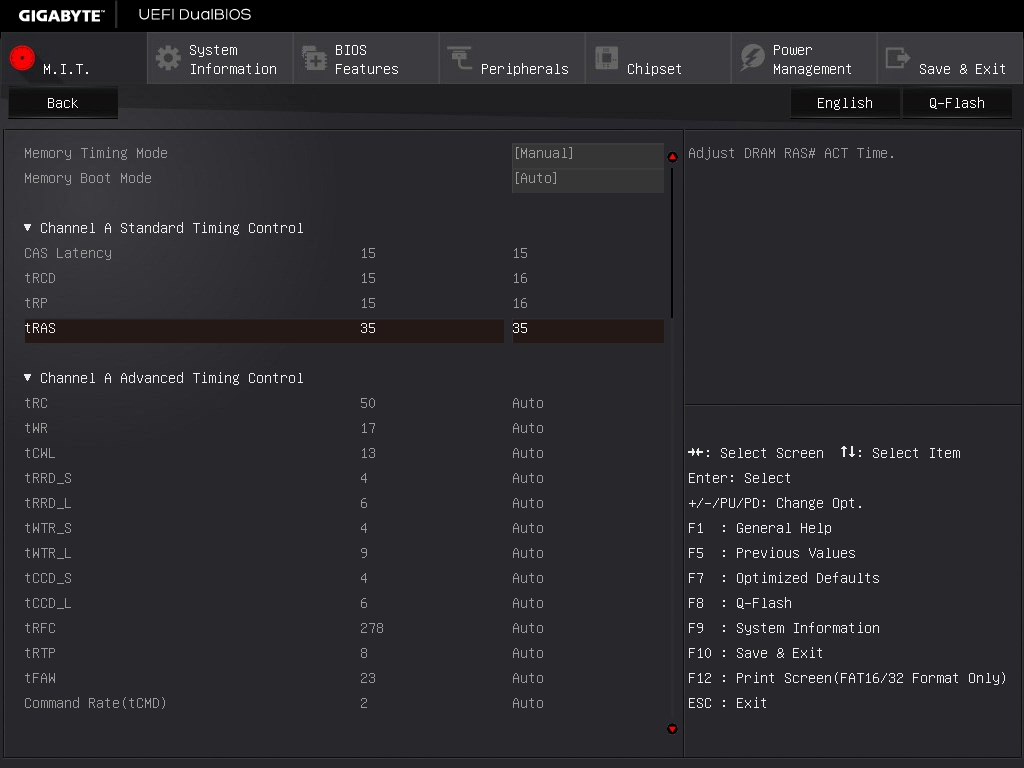Click the Memory Timing Mode label
Screen dimensions: 1024x768
pyautogui.click(x=96, y=153)
